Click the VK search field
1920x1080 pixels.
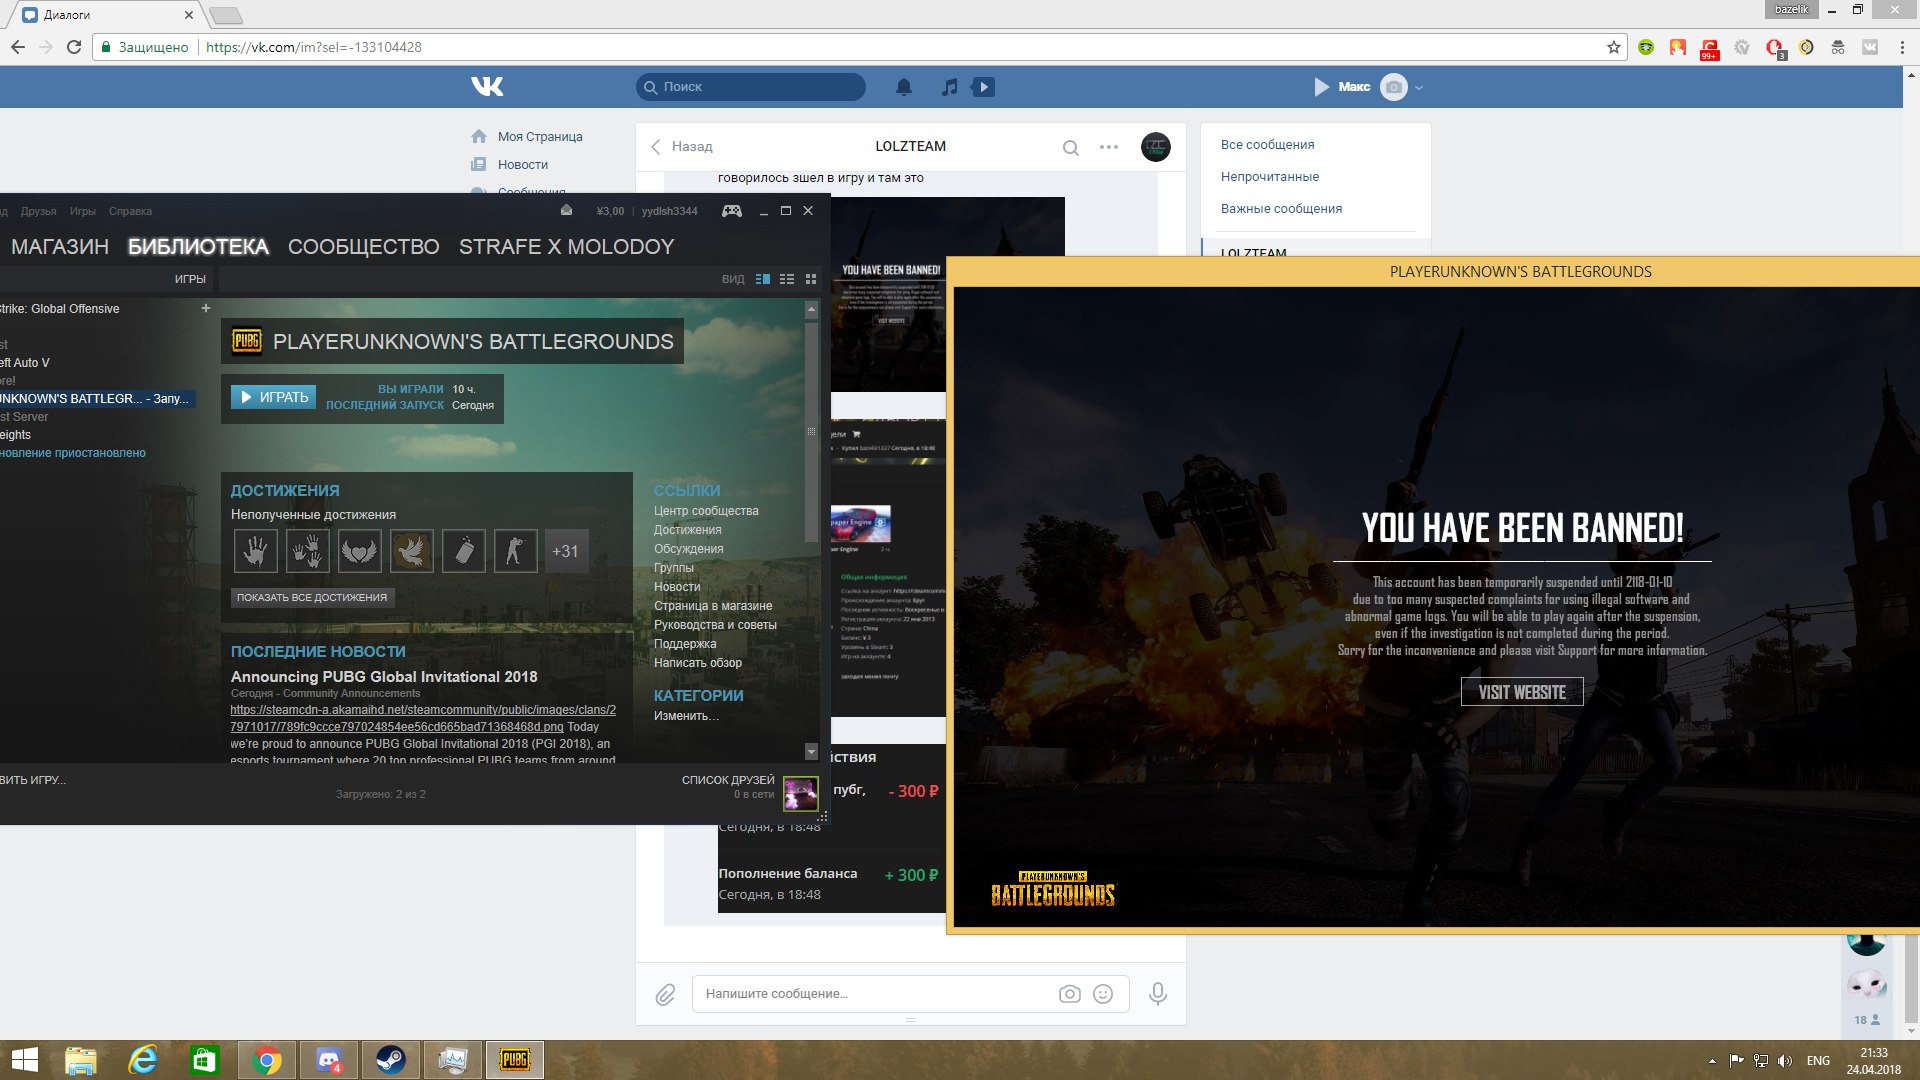(x=751, y=87)
